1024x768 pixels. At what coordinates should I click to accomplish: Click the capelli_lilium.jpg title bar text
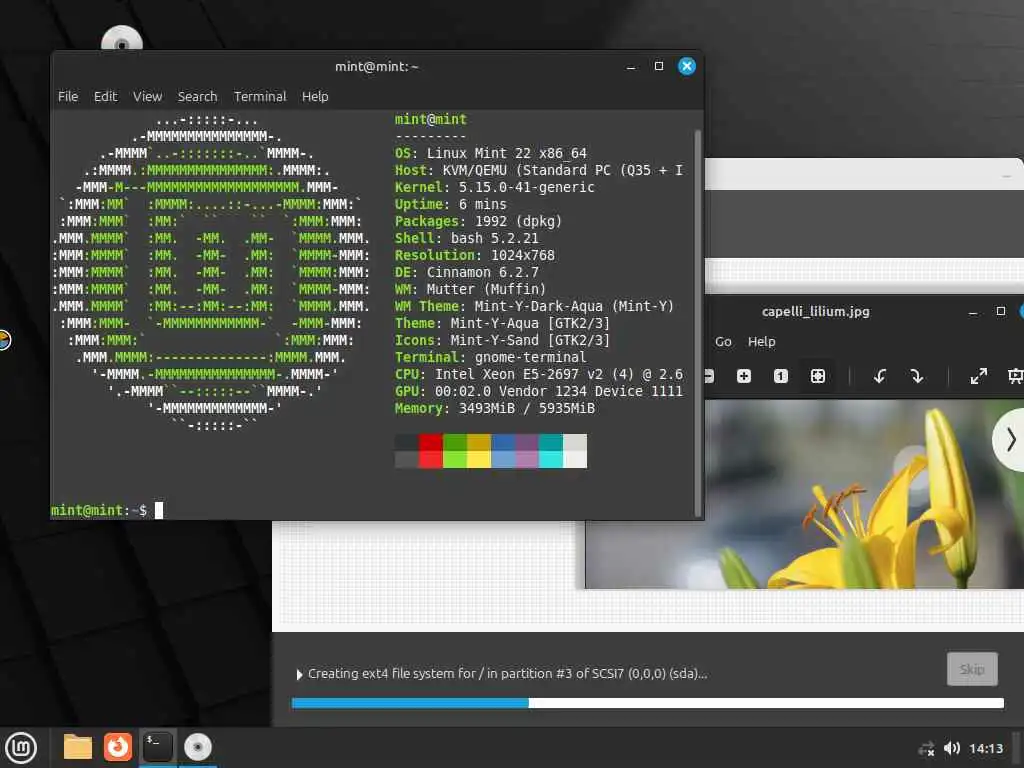point(816,312)
